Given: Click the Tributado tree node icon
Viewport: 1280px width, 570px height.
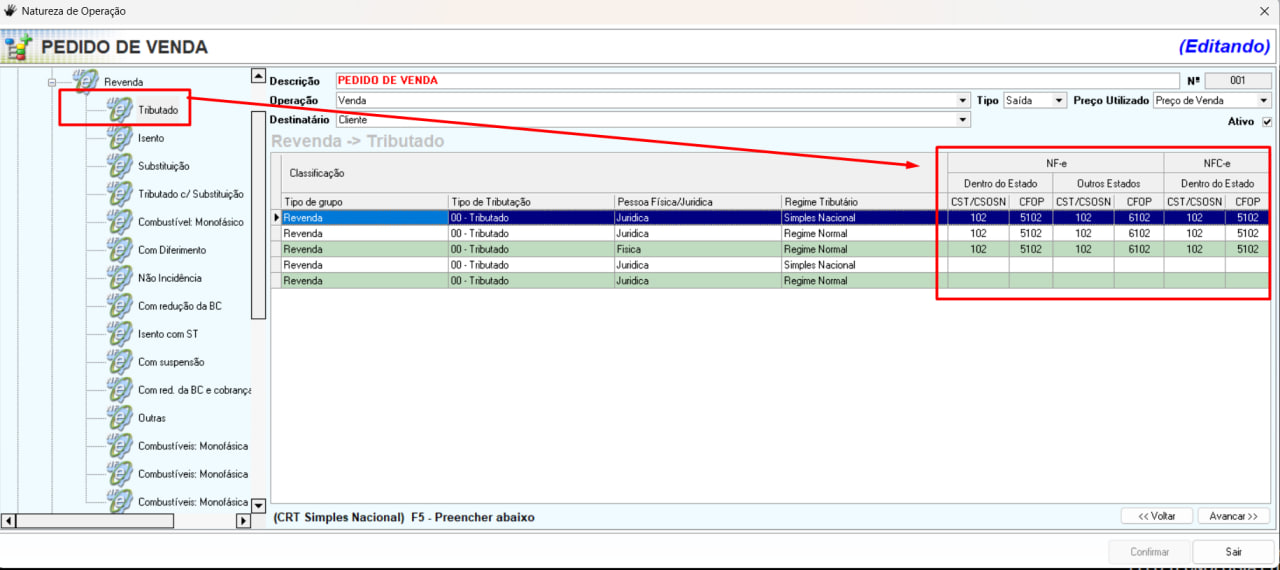Looking at the screenshot, I should point(120,110).
